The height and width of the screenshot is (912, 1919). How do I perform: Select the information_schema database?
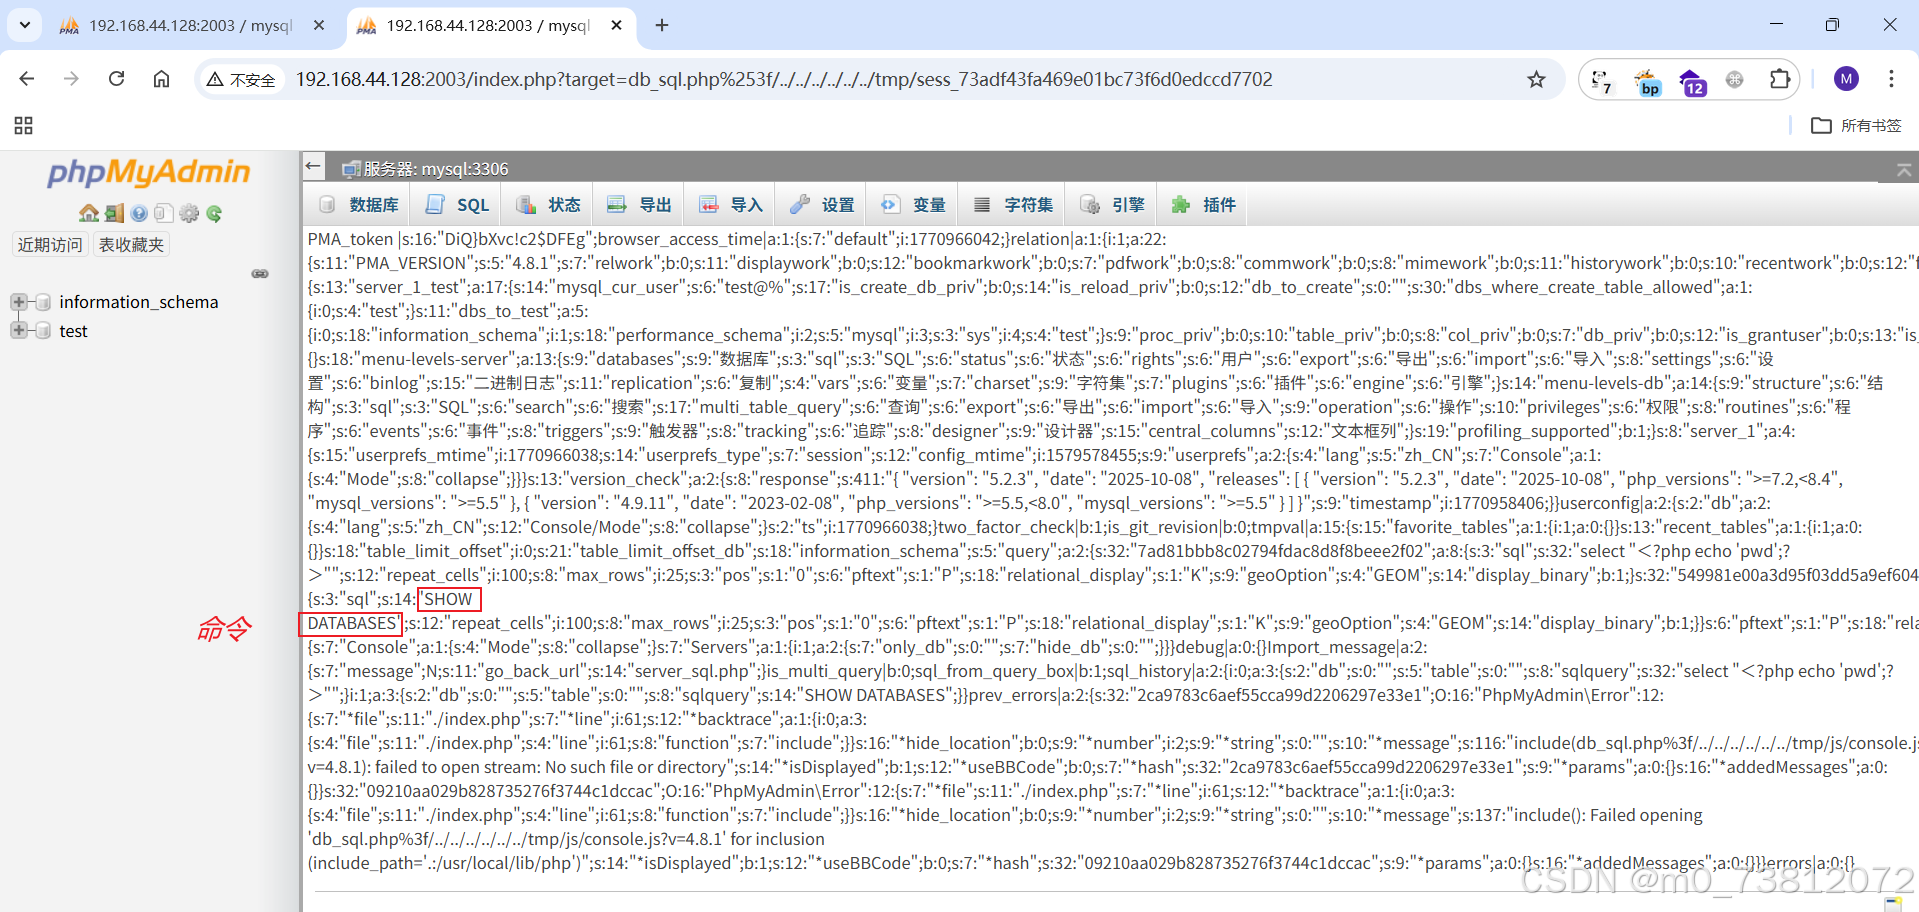click(139, 302)
